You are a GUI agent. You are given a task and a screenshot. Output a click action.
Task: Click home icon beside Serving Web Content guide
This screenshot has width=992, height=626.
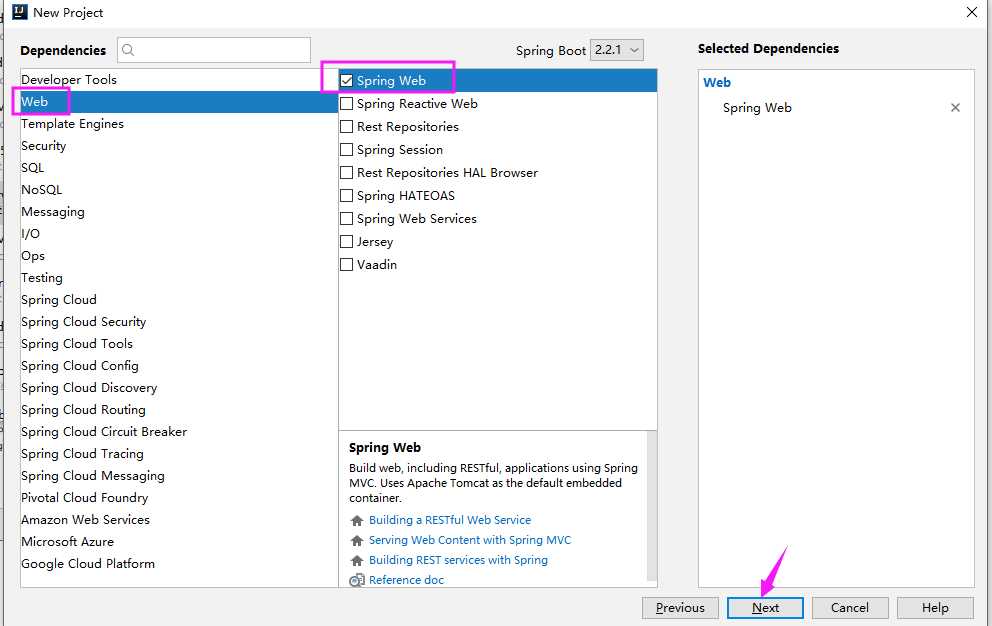click(357, 541)
